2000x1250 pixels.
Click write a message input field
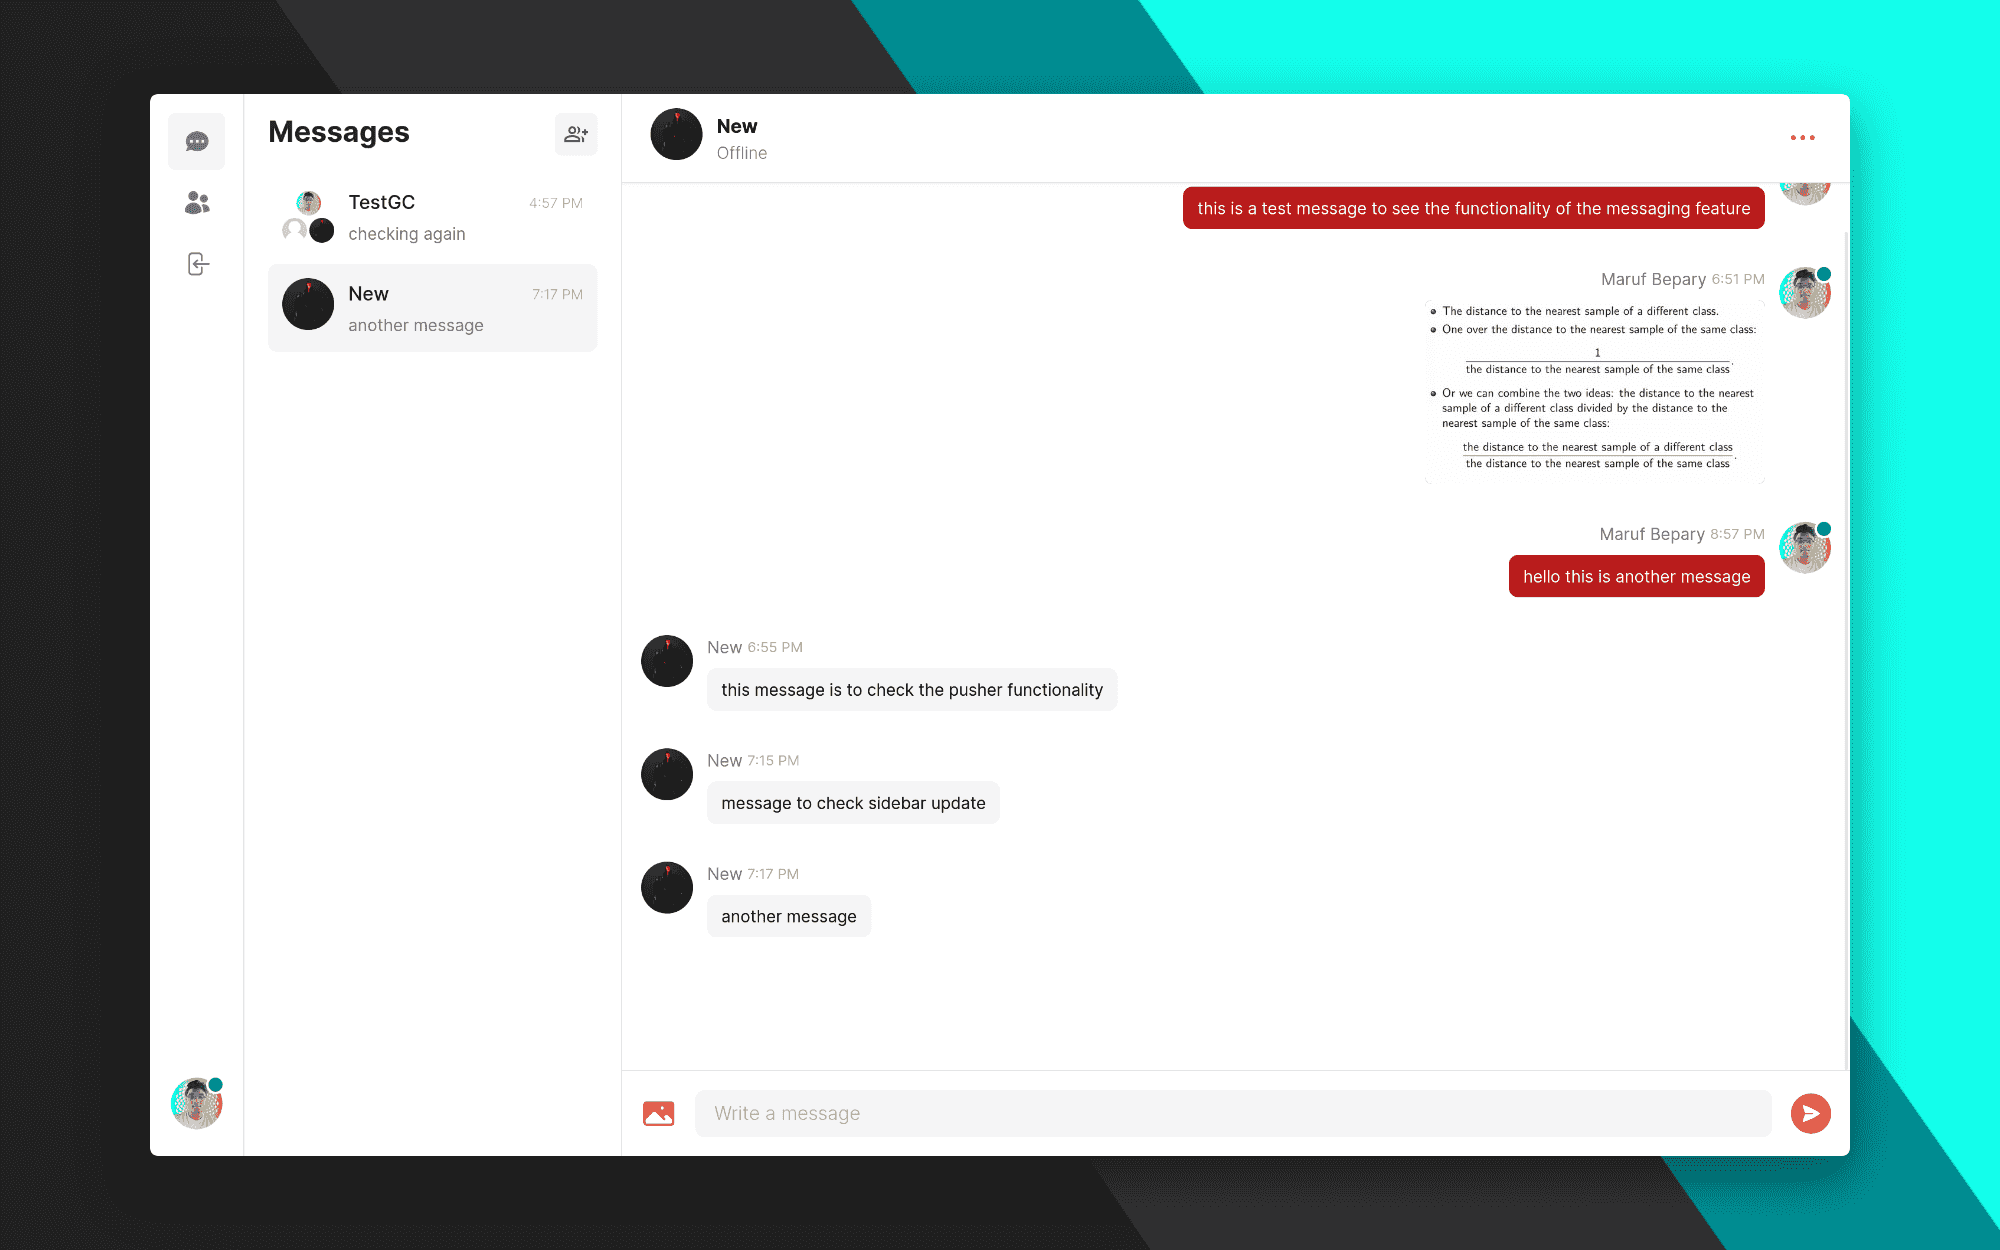tap(1233, 1113)
